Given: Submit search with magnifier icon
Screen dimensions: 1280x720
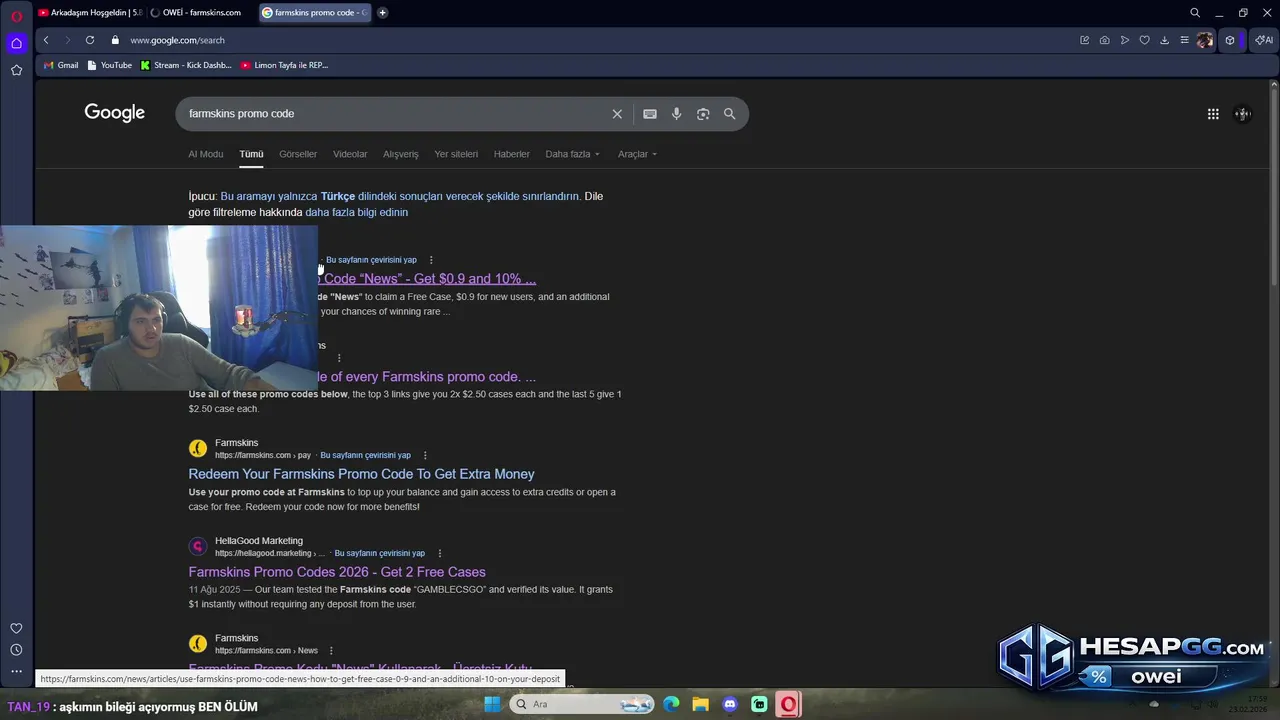Looking at the screenshot, I should [x=729, y=114].
